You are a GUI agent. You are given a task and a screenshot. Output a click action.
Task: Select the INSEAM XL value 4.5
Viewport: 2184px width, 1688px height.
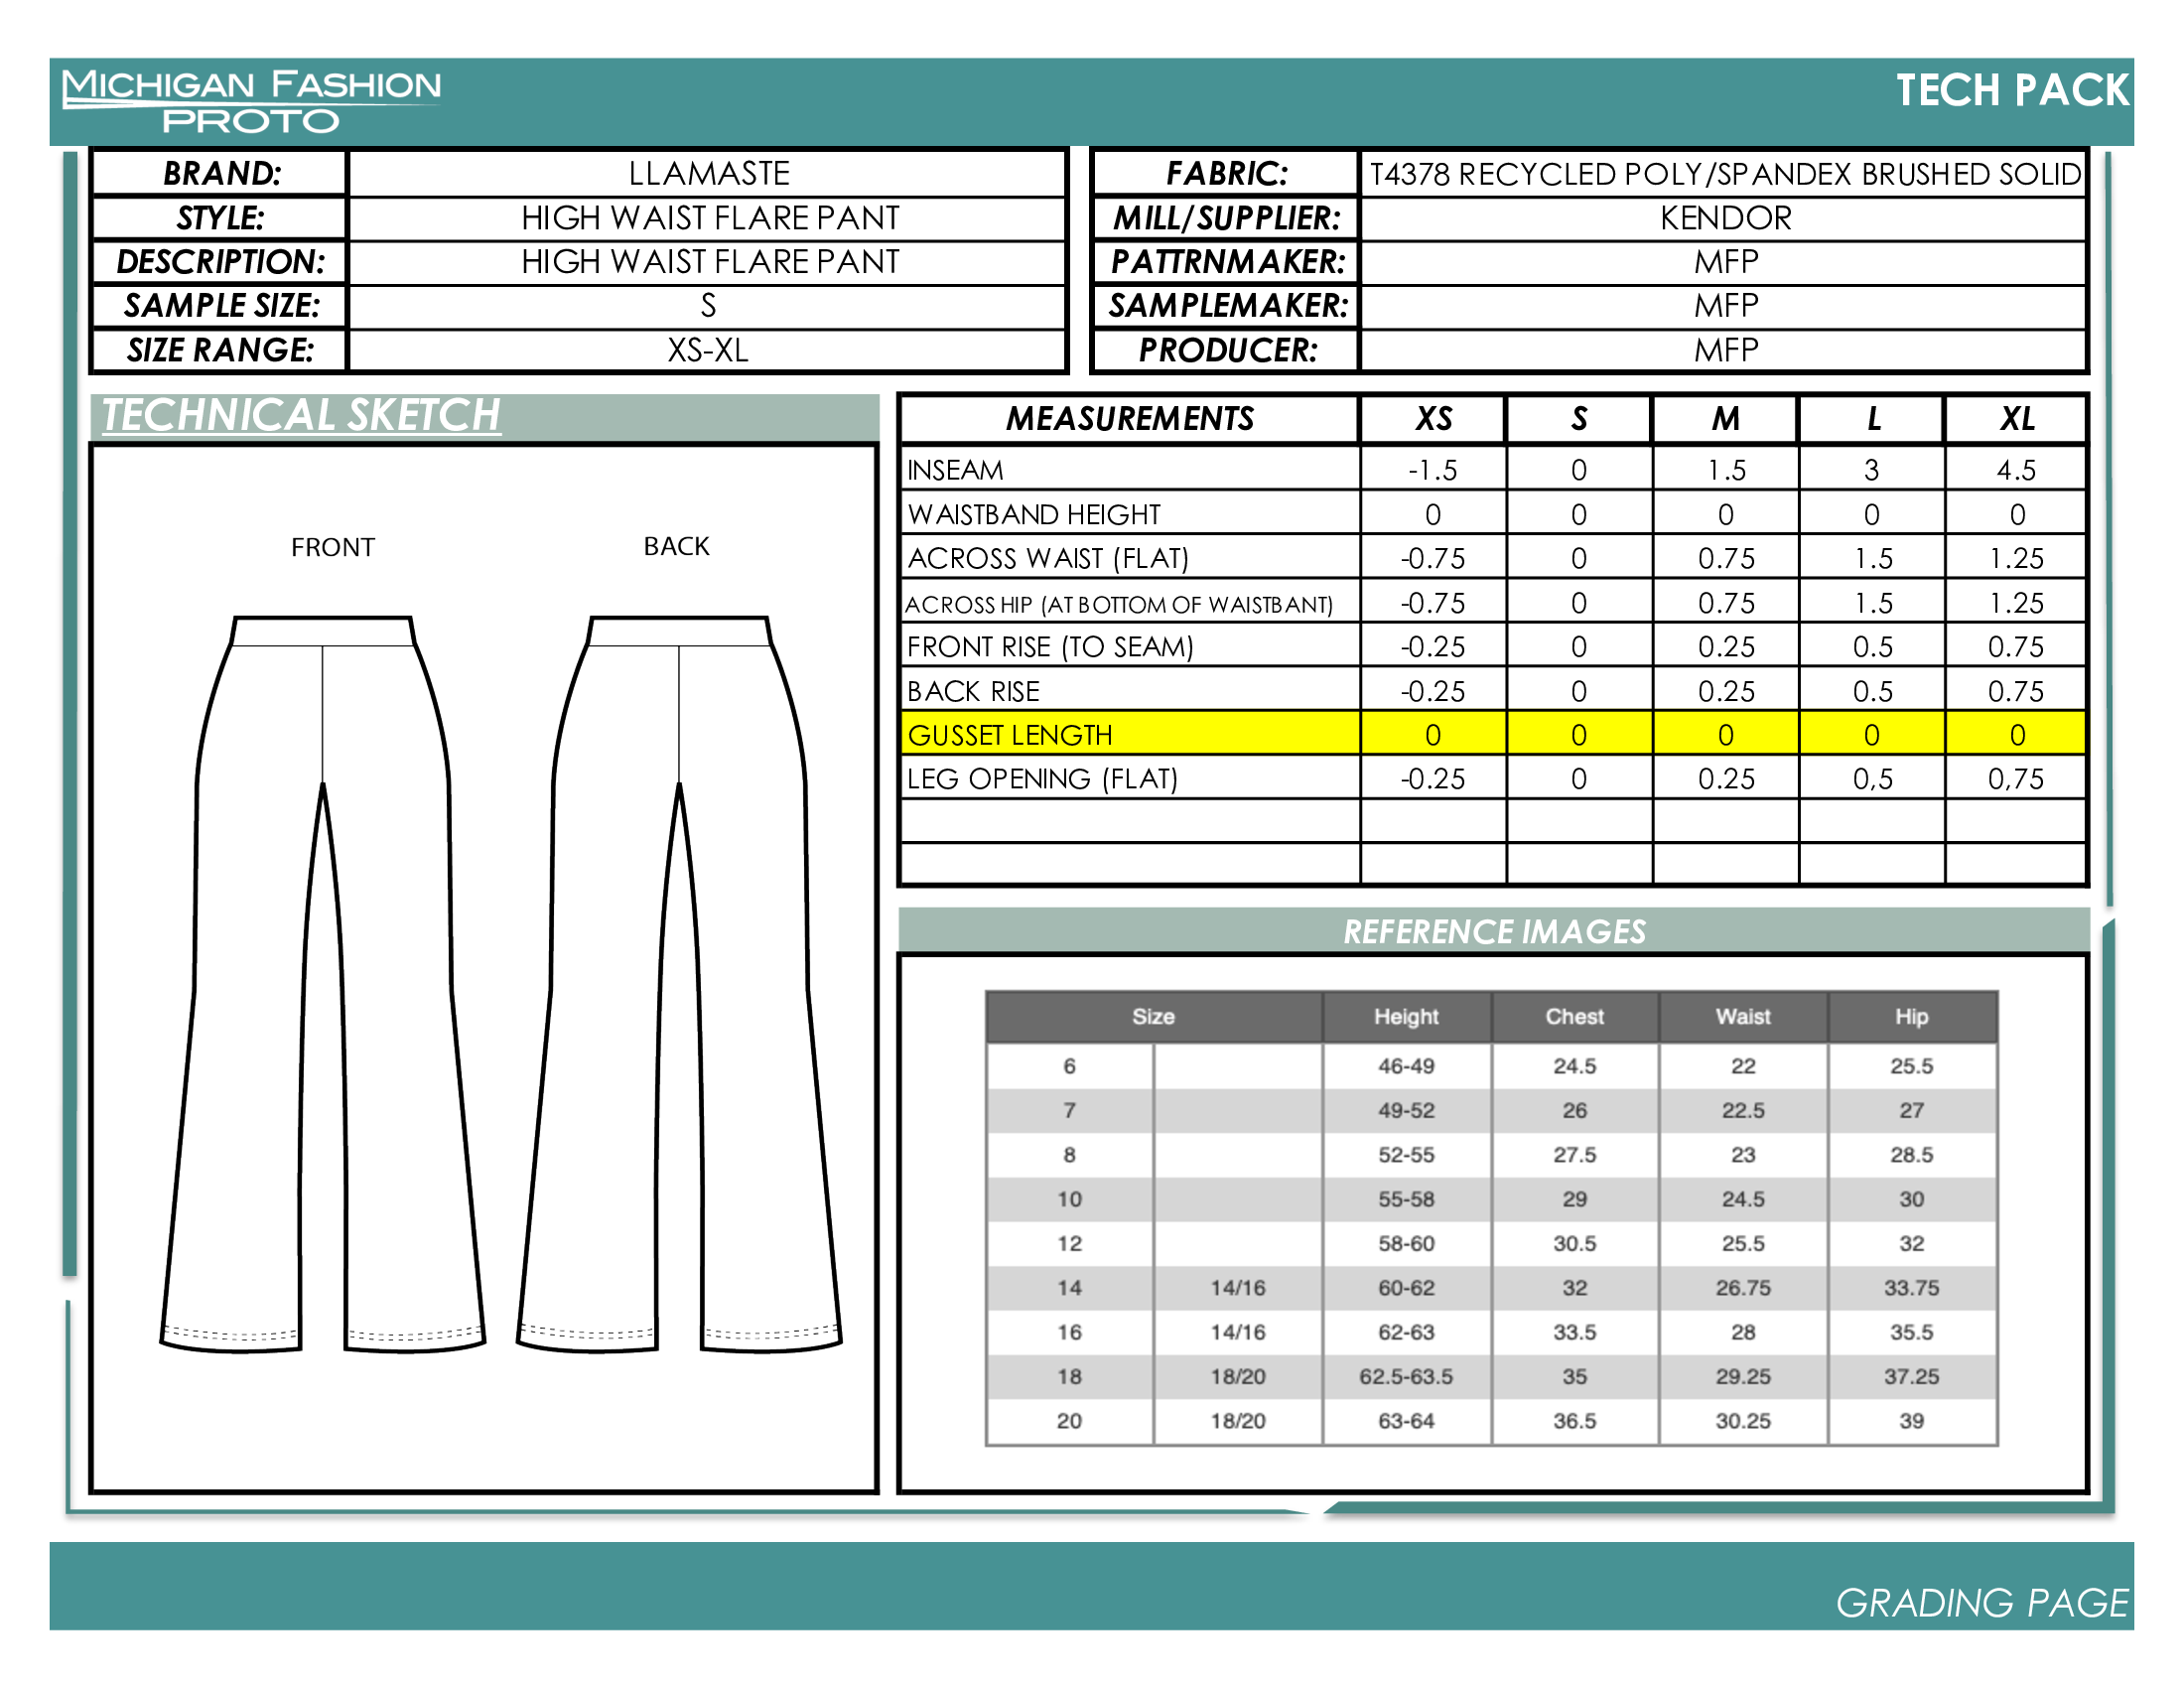point(2016,470)
